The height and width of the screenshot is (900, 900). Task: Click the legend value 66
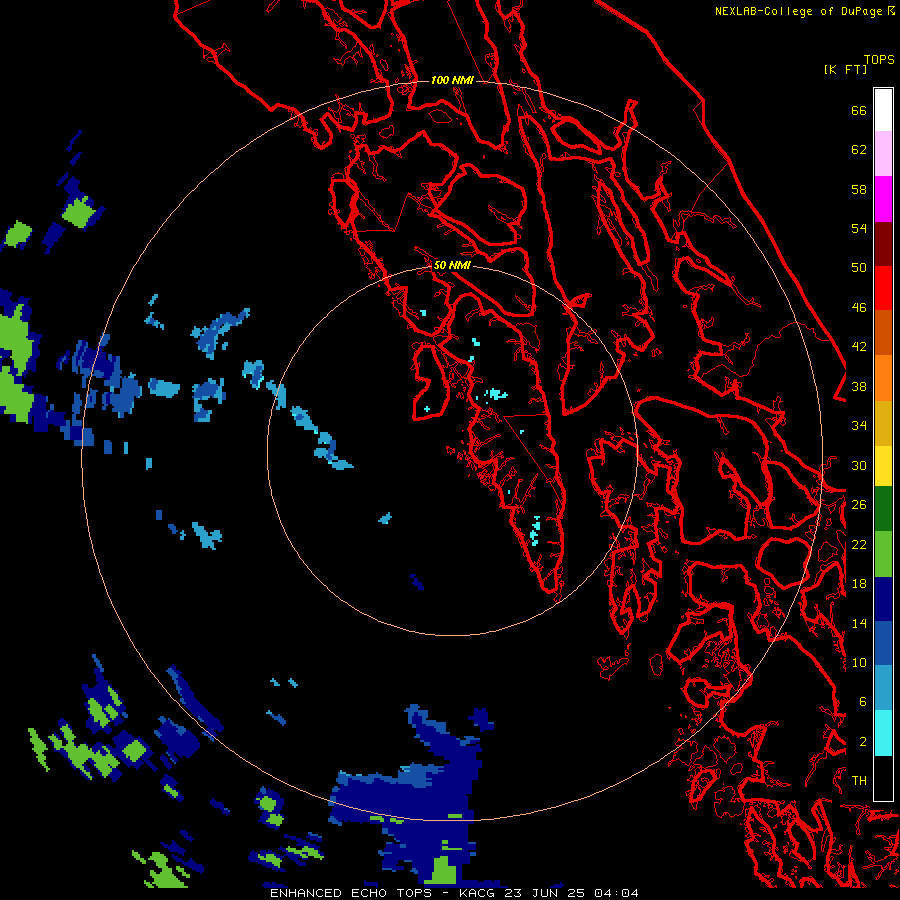coord(859,110)
